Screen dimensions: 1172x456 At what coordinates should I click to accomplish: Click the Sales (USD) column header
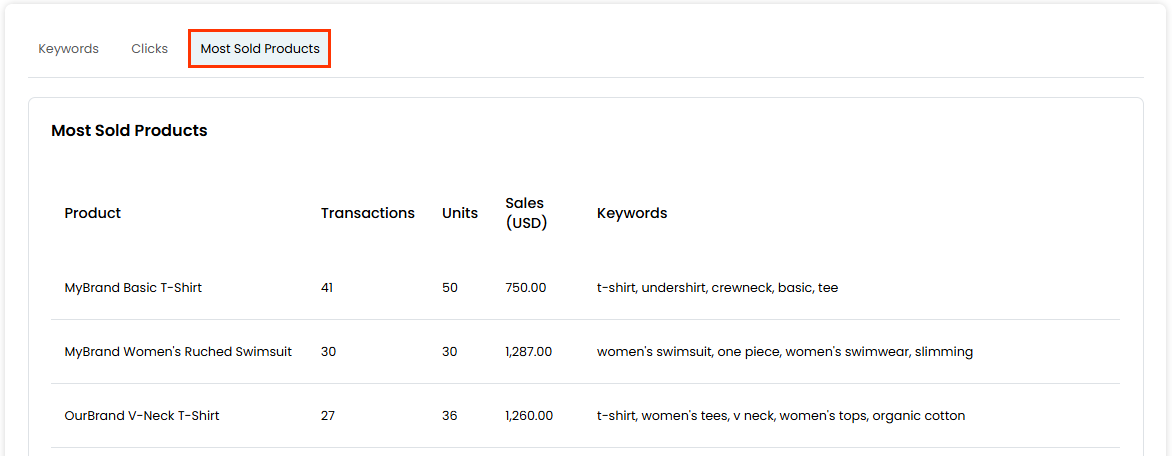pyautogui.click(x=526, y=213)
